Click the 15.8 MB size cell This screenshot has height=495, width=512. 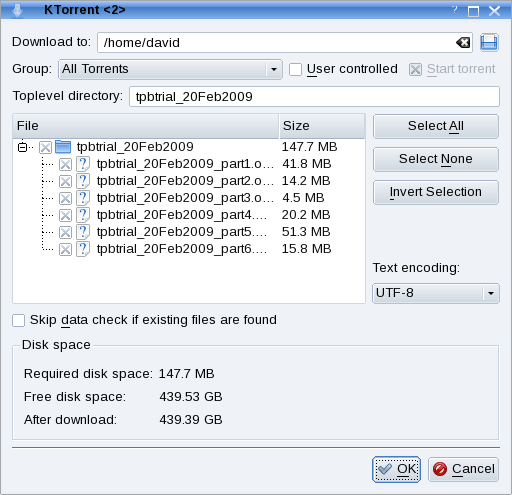click(x=306, y=249)
